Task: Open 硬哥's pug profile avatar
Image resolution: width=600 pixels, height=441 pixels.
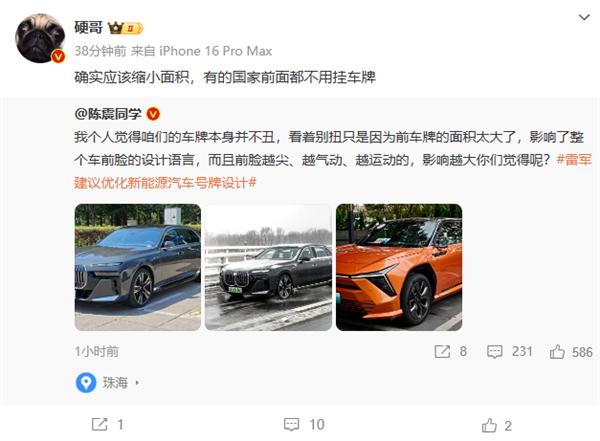Action: coord(40,38)
